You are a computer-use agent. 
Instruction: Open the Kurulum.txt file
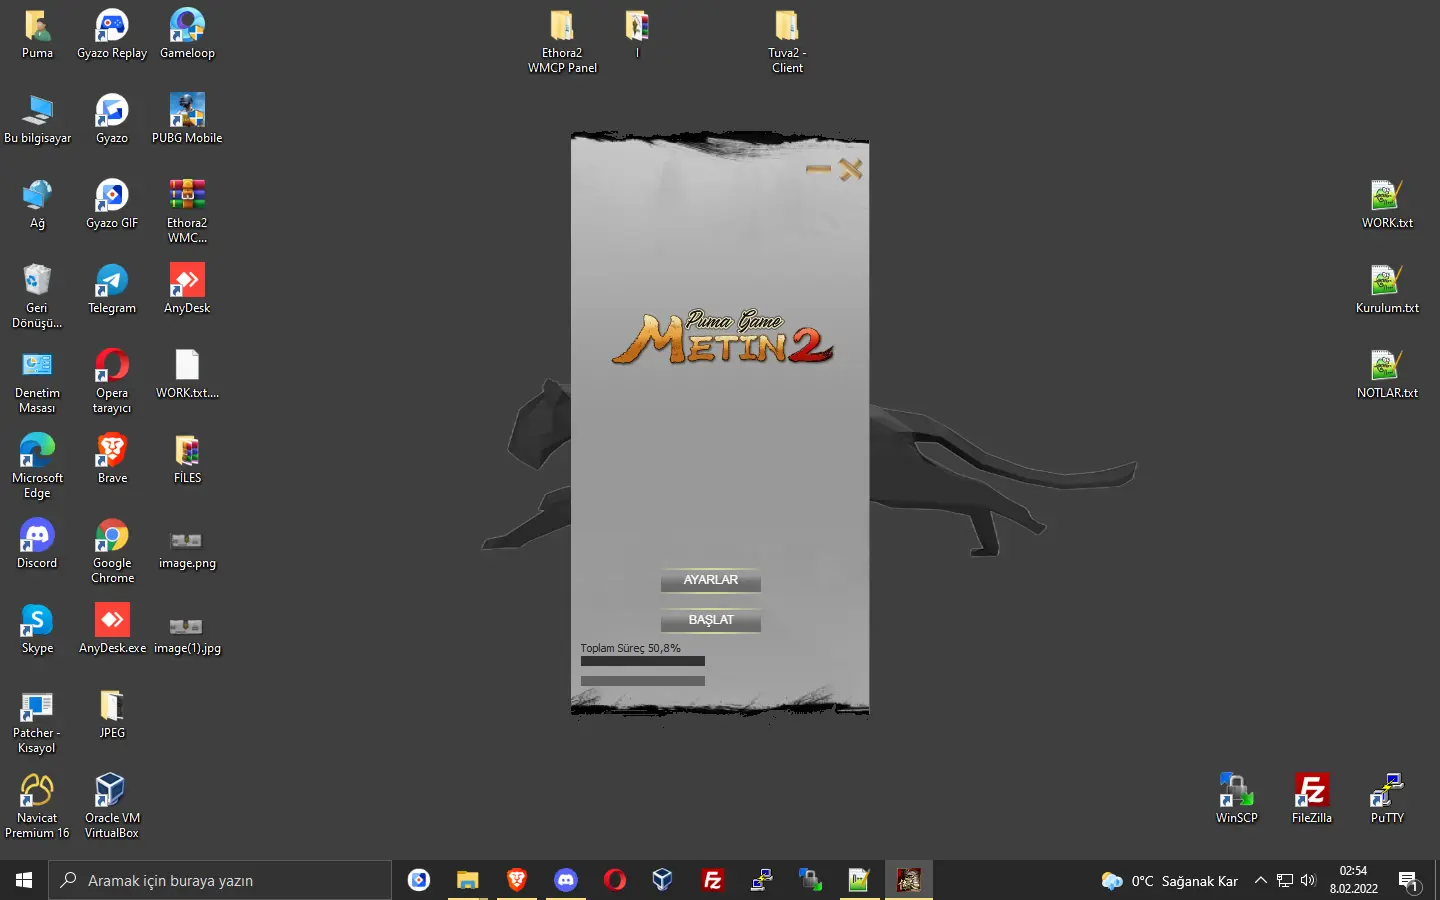[1387, 290]
